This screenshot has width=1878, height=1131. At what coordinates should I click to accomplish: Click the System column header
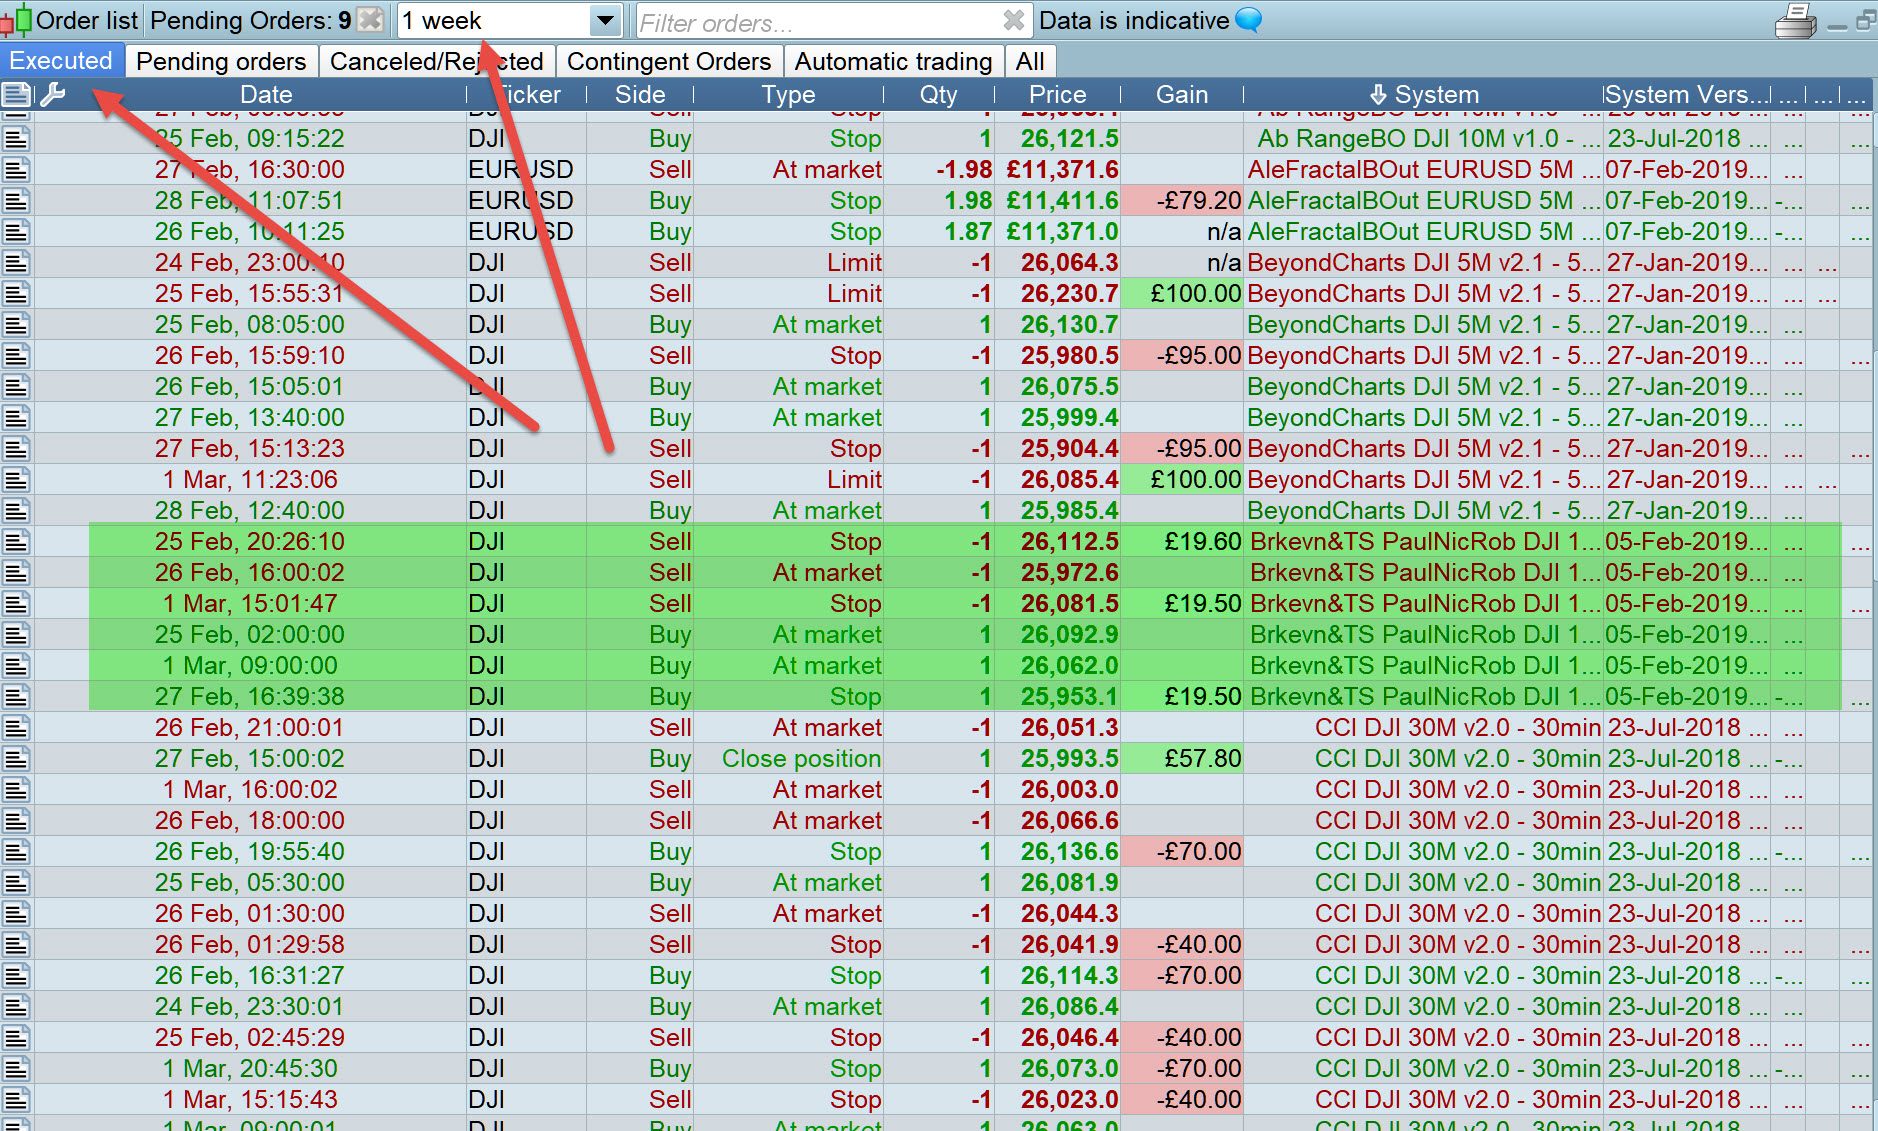(1424, 94)
